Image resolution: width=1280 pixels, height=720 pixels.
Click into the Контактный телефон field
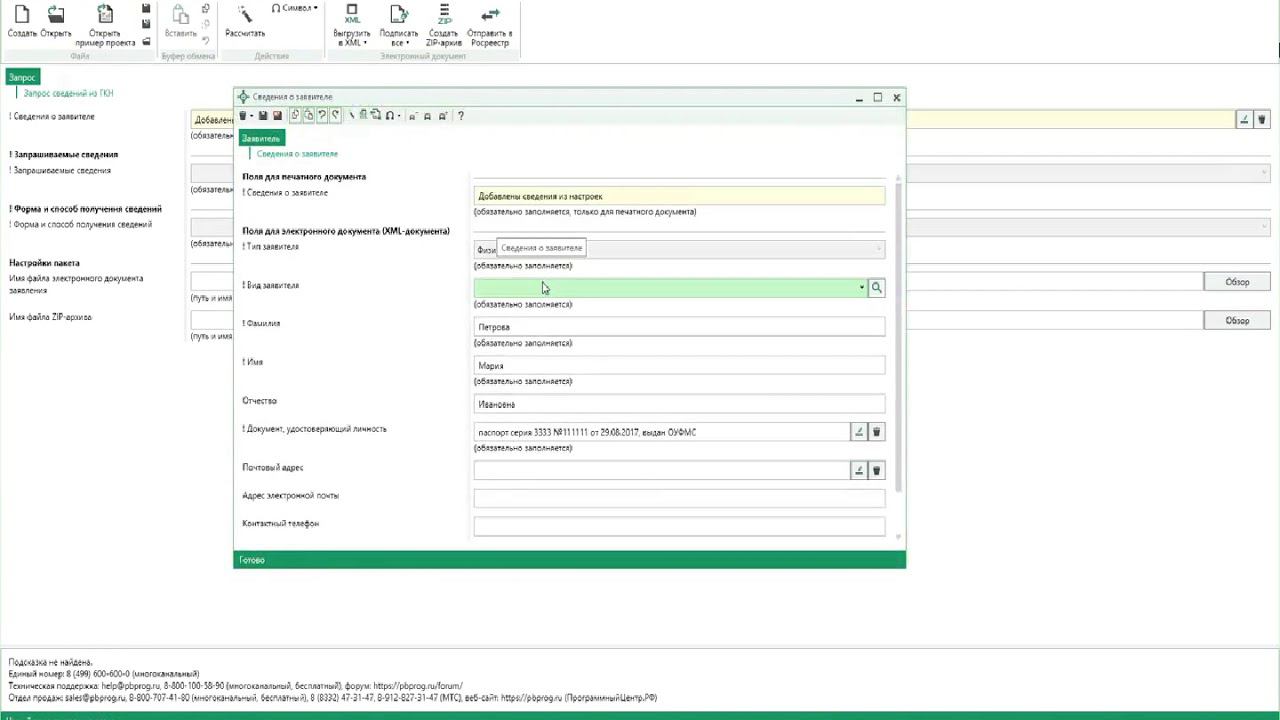(679, 526)
